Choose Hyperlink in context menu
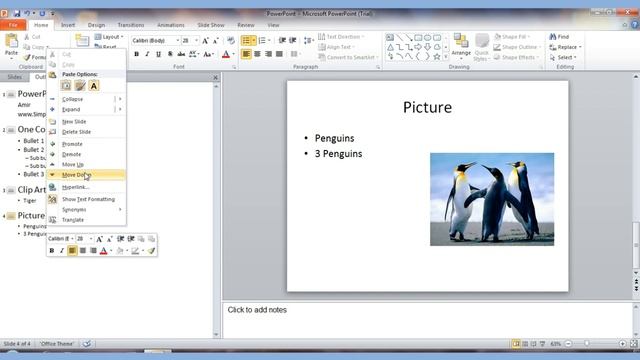This screenshot has width=640, height=360. (x=86, y=187)
